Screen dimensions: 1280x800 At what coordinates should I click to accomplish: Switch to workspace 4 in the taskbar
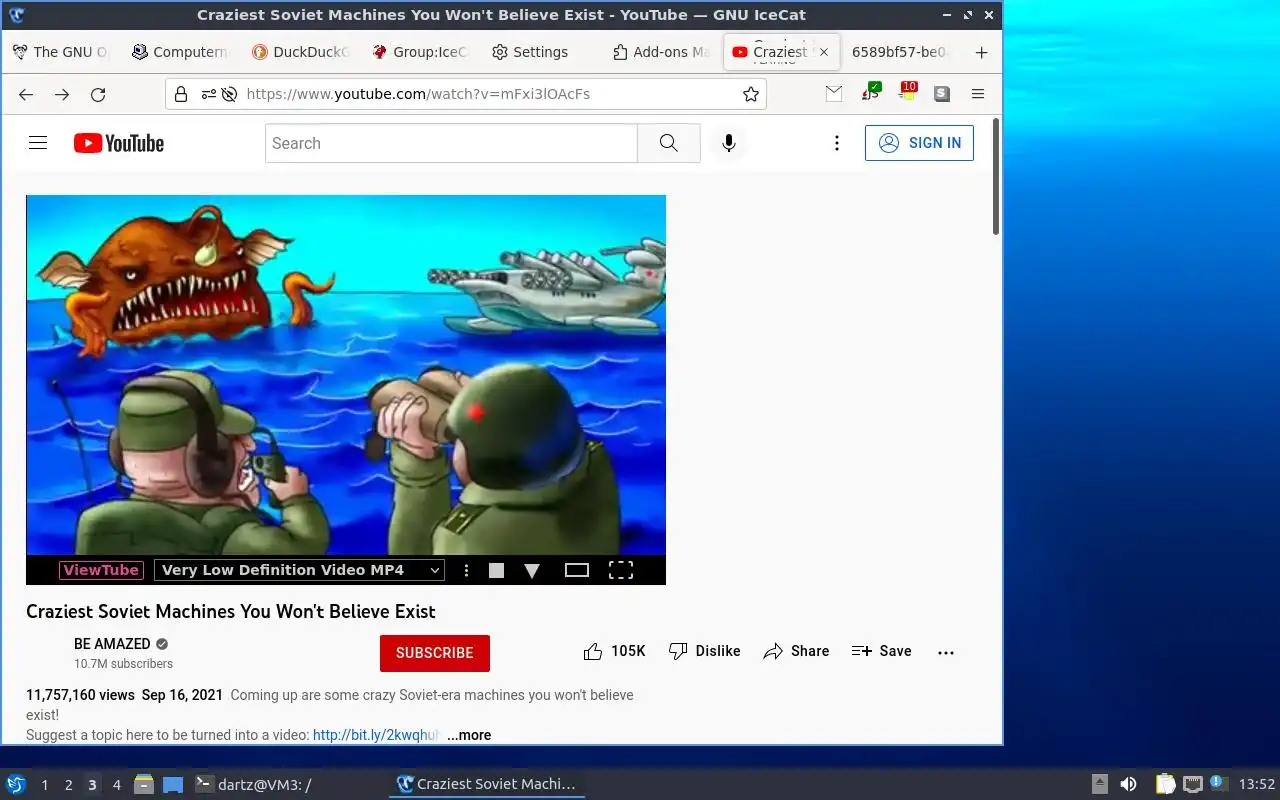tap(117, 785)
